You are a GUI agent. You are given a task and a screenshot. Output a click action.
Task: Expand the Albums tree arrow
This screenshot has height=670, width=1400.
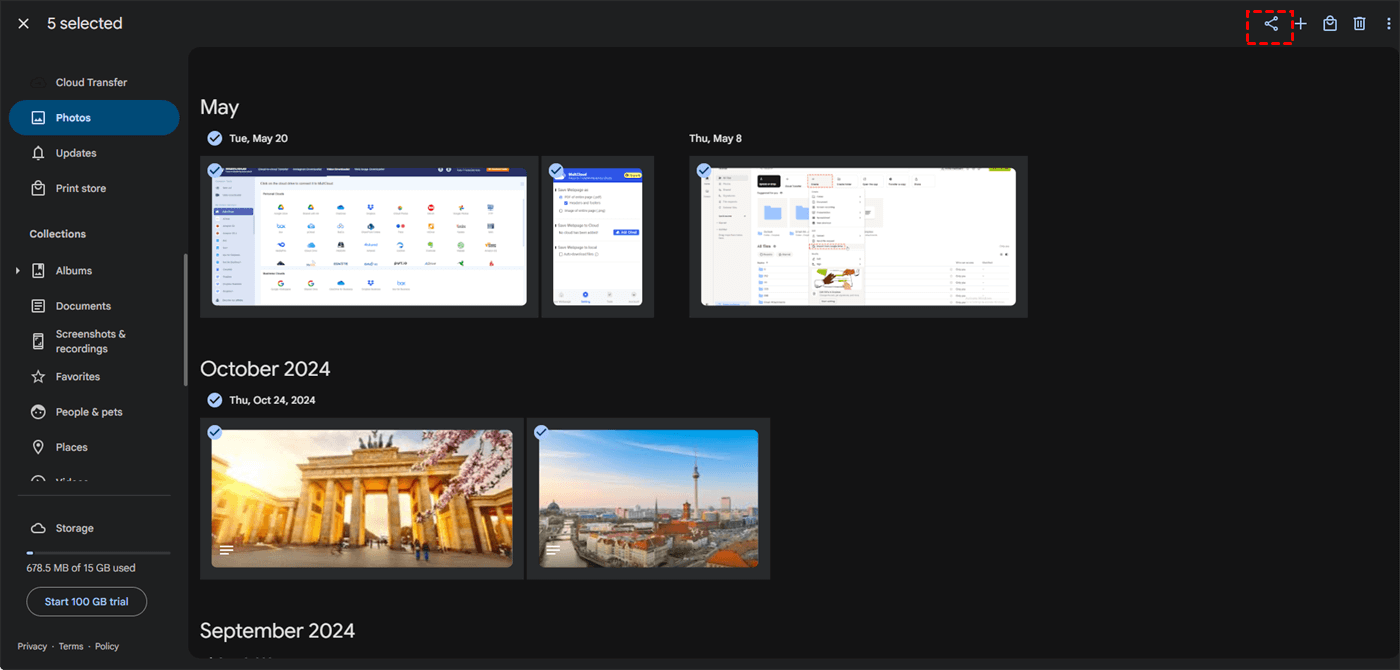[x=17, y=271]
